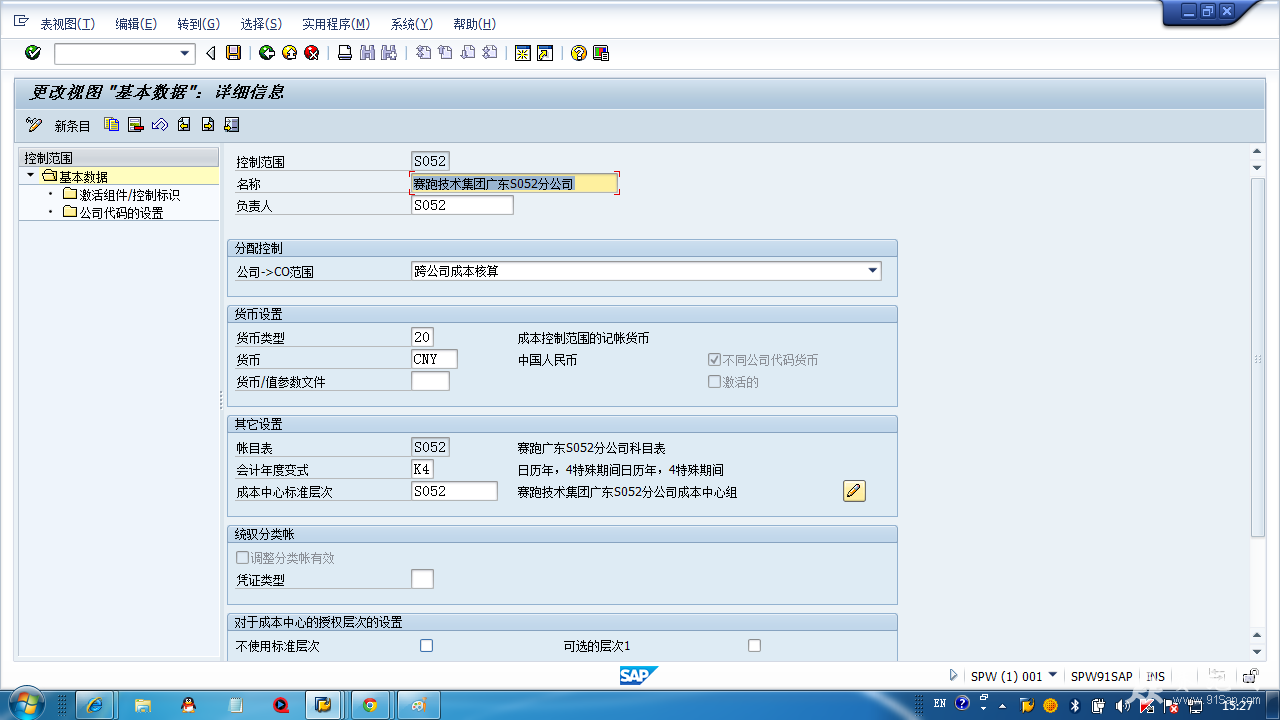
Task: Click the Delete entry icon
Action: [x=136, y=125]
